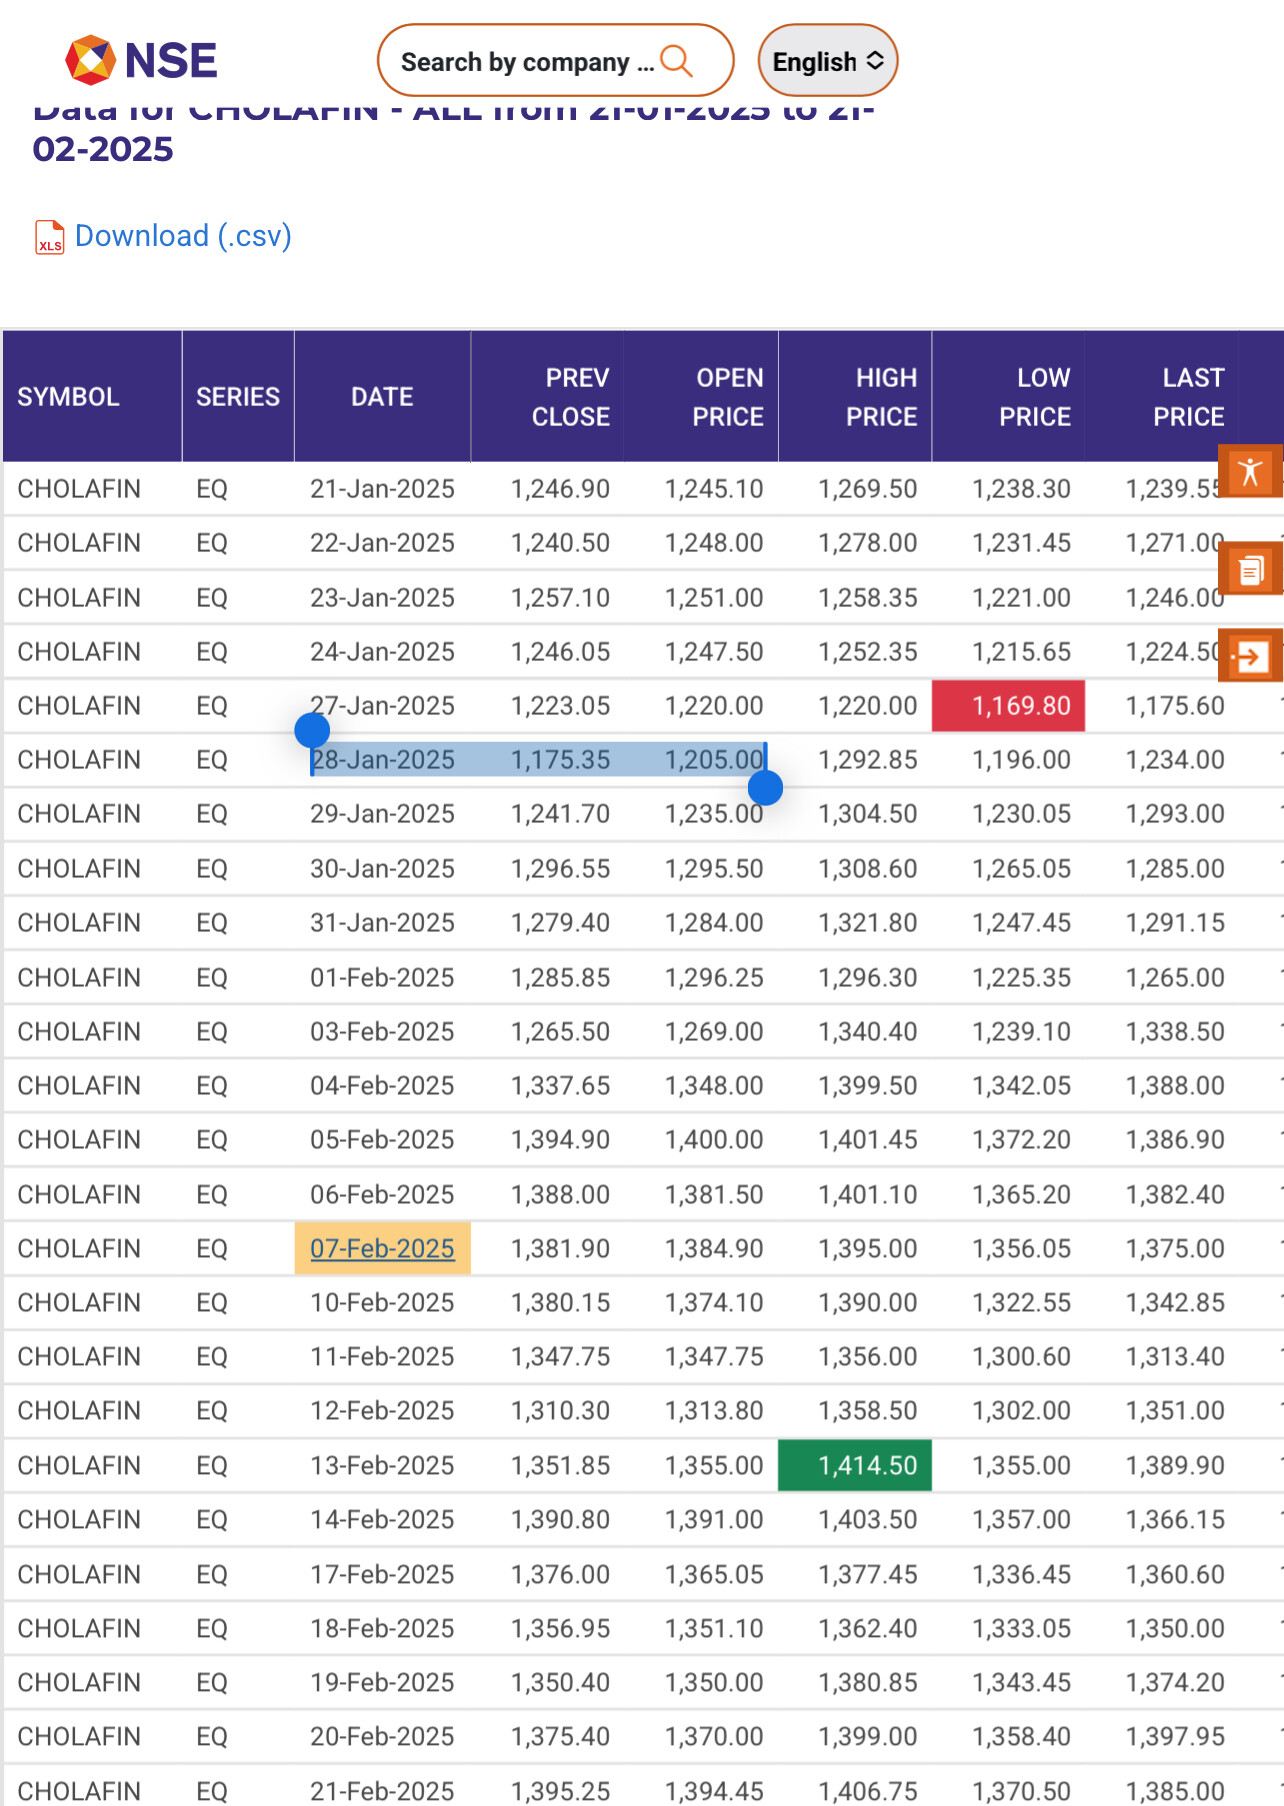Click the 18-Feb-2025 date cell
1284x1806 pixels.
point(382,1629)
